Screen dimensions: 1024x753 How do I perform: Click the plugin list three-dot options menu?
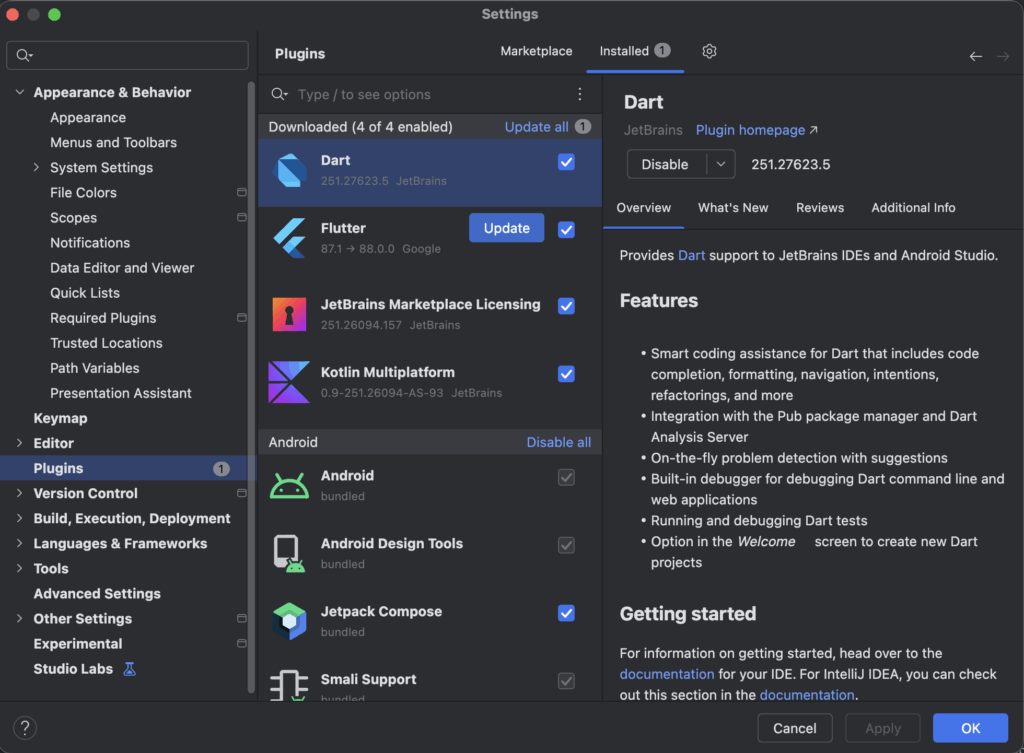point(580,94)
